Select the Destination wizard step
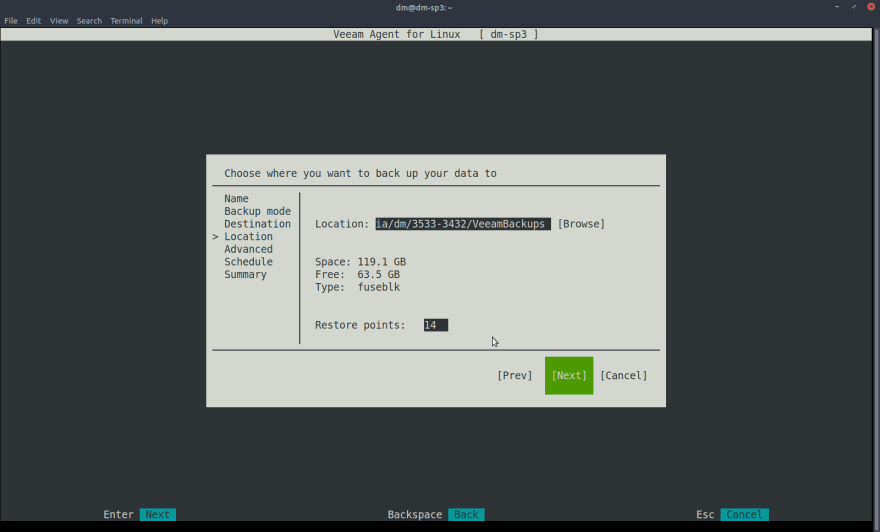This screenshot has height=532, width=880. coord(258,224)
